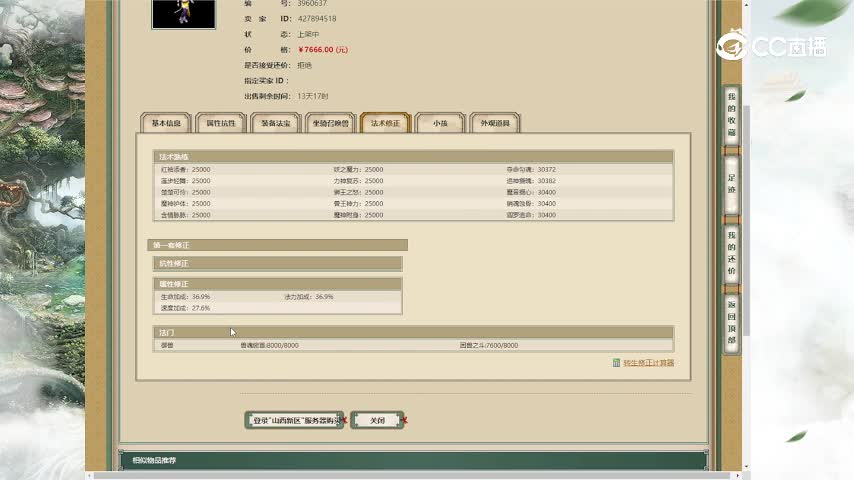Switch to the 小孩 tab
The width and height of the screenshot is (854, 480).
pos(440,123)
